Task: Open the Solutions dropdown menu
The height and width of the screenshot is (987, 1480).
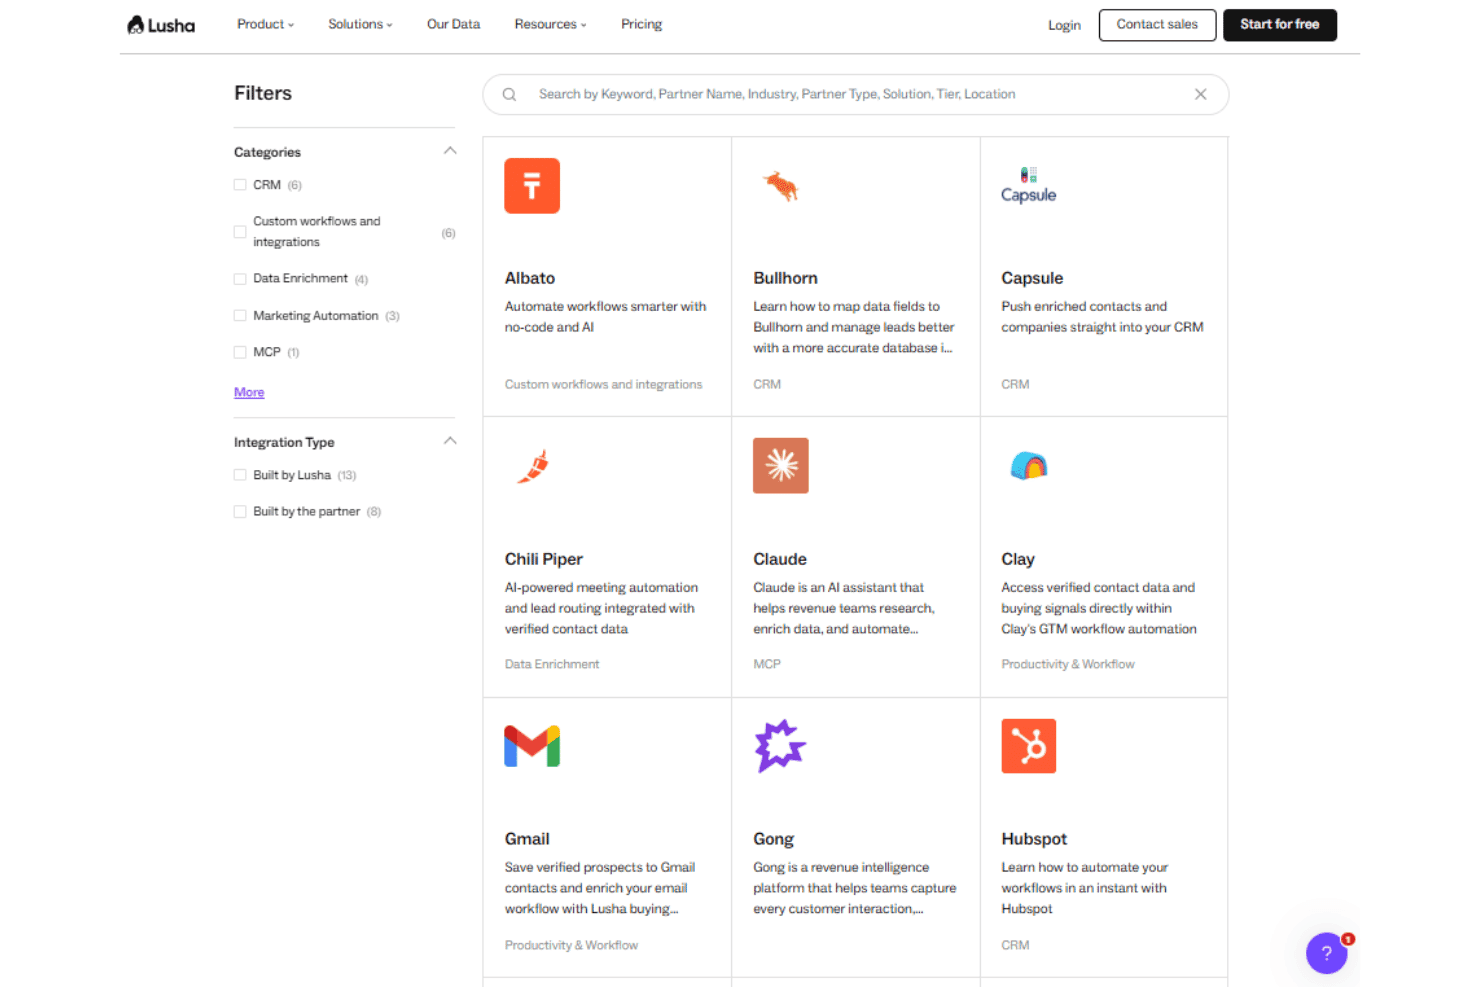Action: [x=360, y=24]
